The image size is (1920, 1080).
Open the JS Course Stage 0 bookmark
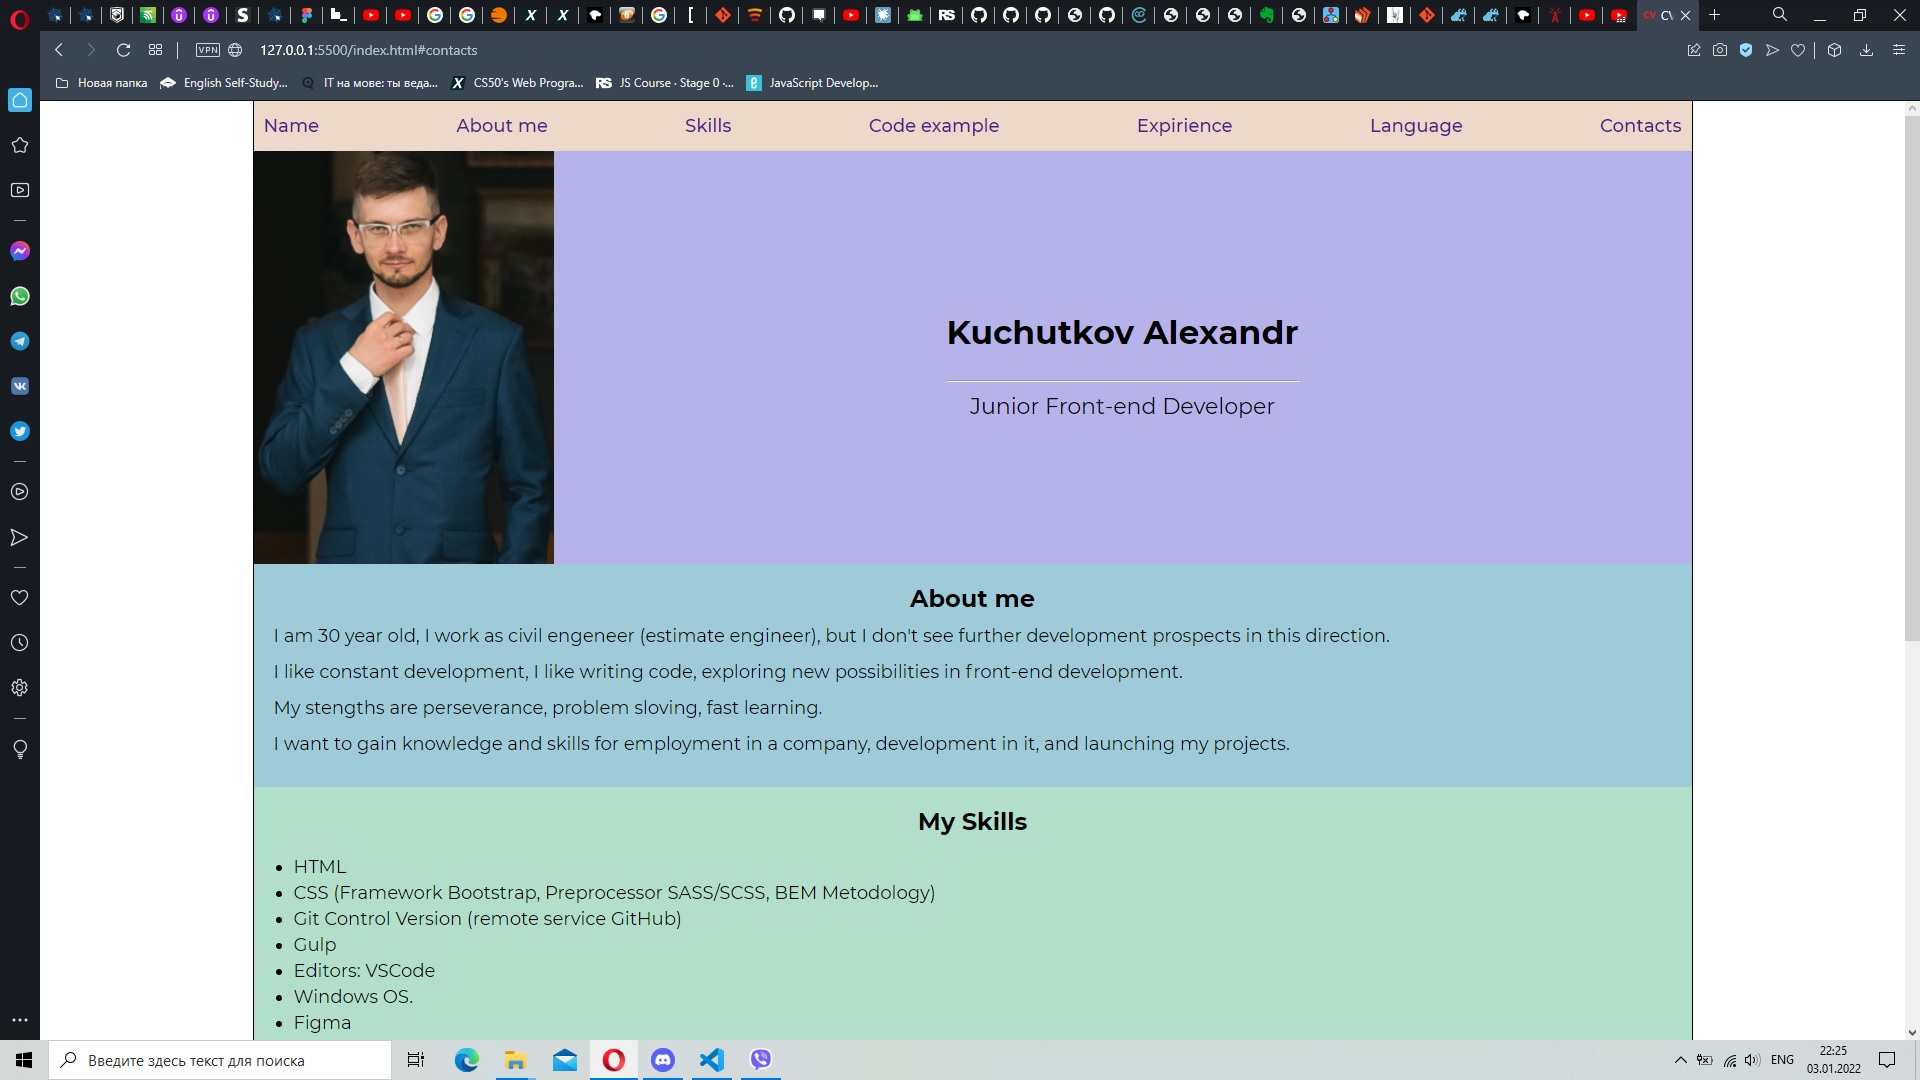[x=665, y=83]
